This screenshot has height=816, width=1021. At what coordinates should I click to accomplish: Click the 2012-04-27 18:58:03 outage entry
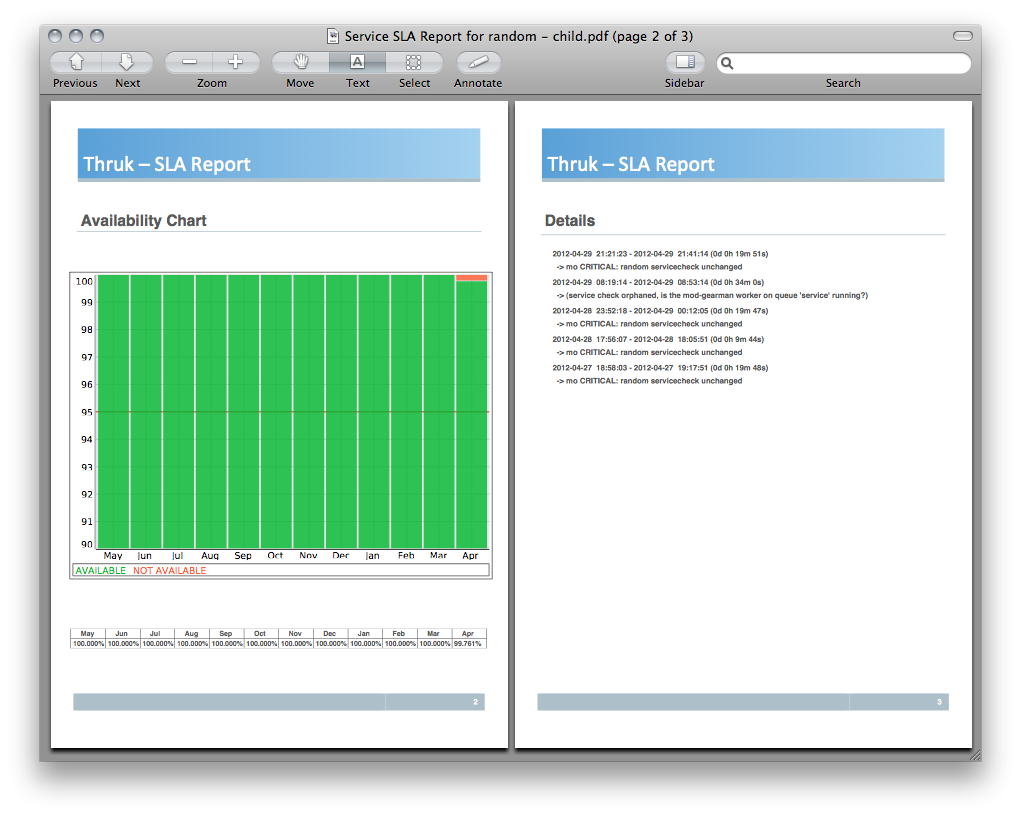(660, 368)
